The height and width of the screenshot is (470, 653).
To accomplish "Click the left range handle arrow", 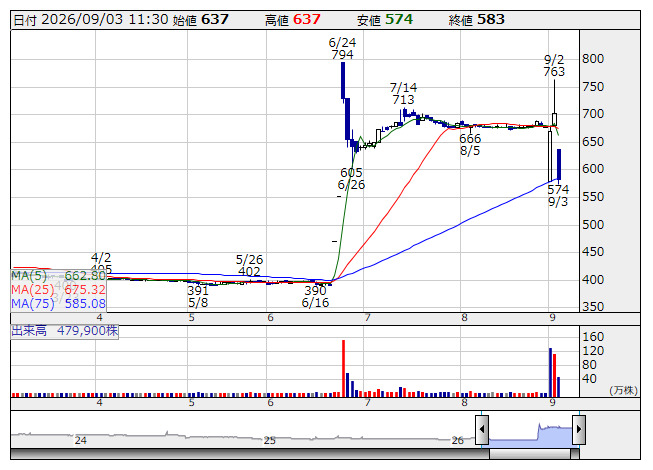I will coord(482,430).
